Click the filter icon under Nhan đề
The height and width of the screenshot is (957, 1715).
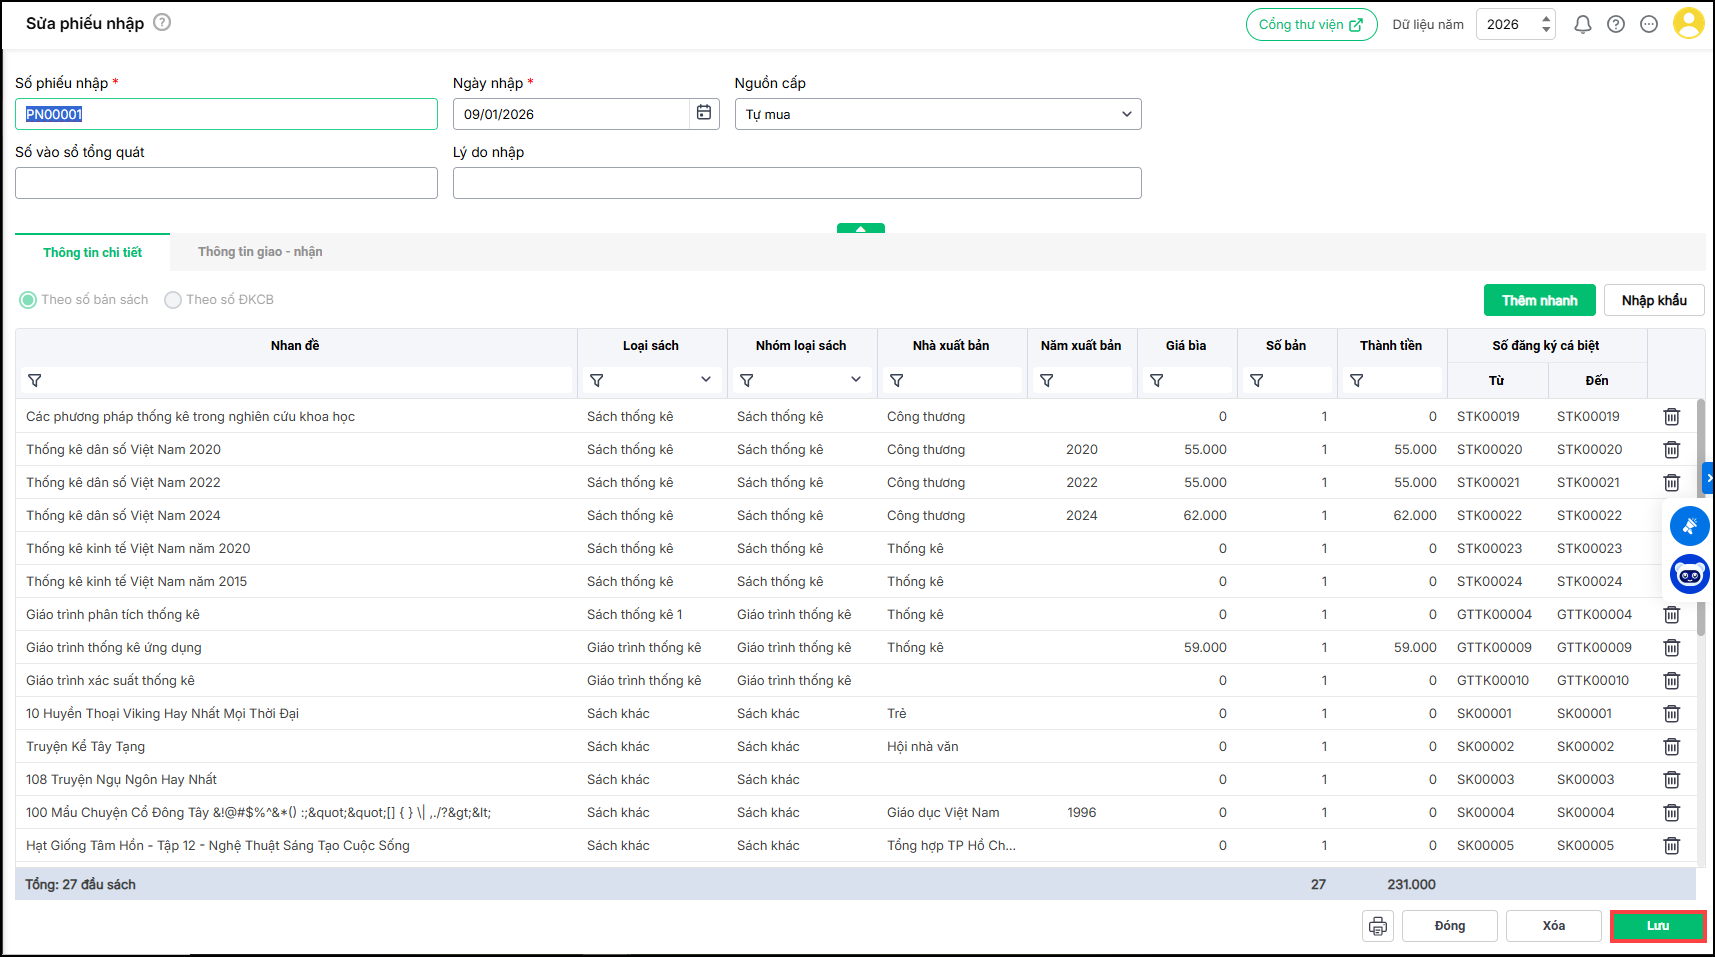coord(35,381)
